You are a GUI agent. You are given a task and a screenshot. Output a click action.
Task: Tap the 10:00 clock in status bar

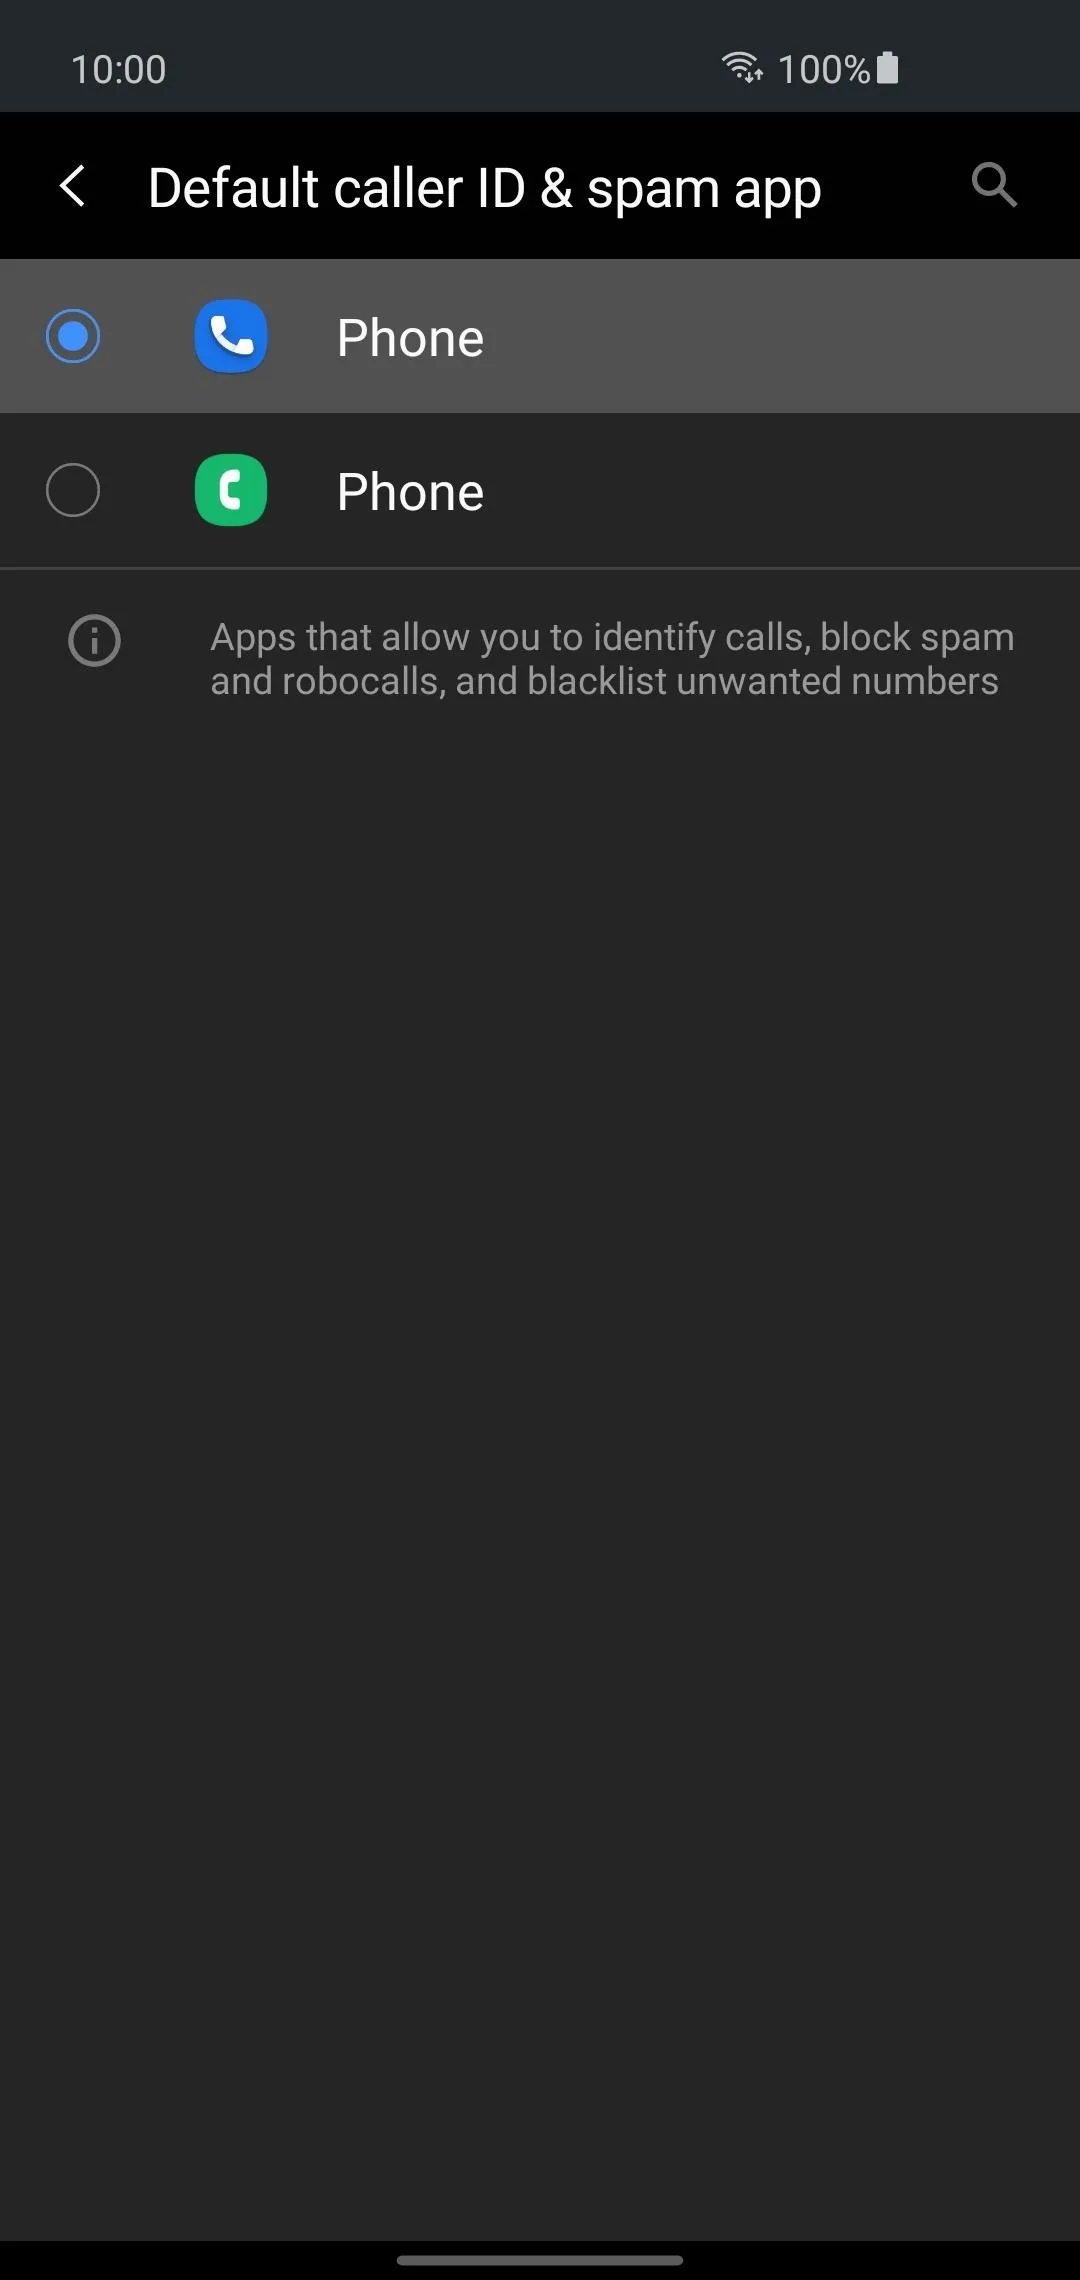click(118, 69)
